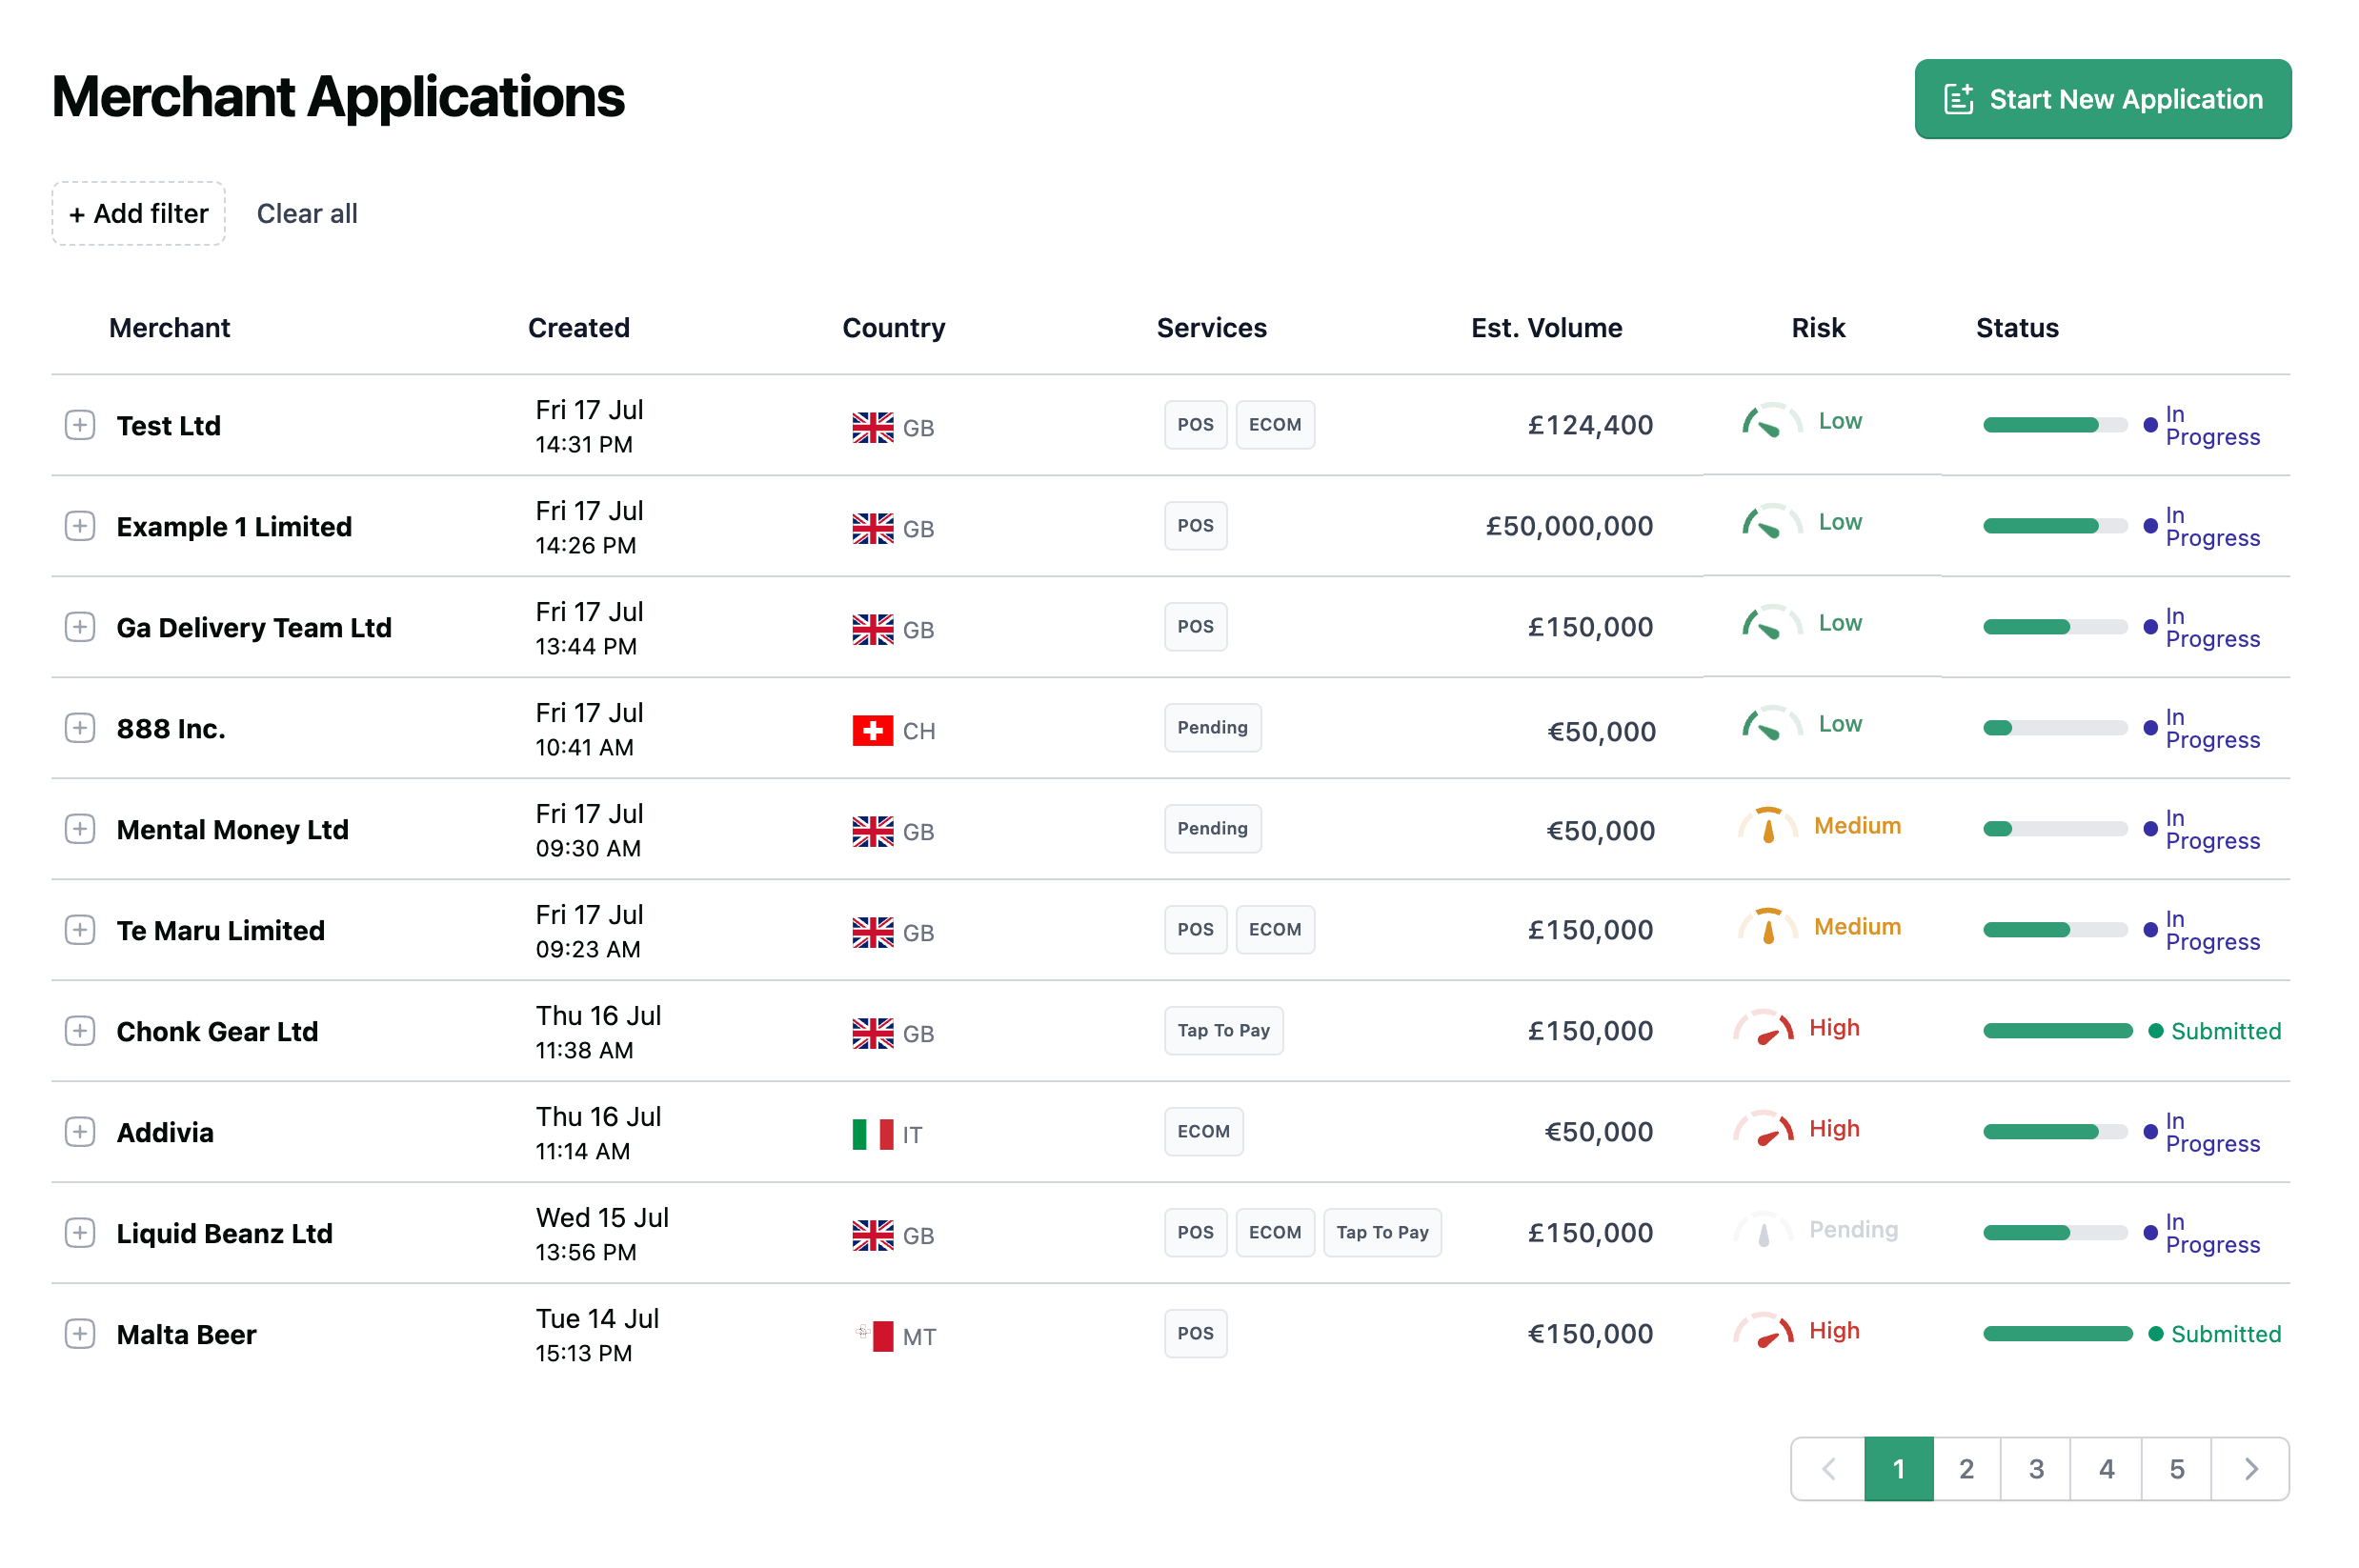Expand the Mental Money Ltd row
This screenshot has height=1568, width=2359.
pyautogui.click(x=80, y=829)
